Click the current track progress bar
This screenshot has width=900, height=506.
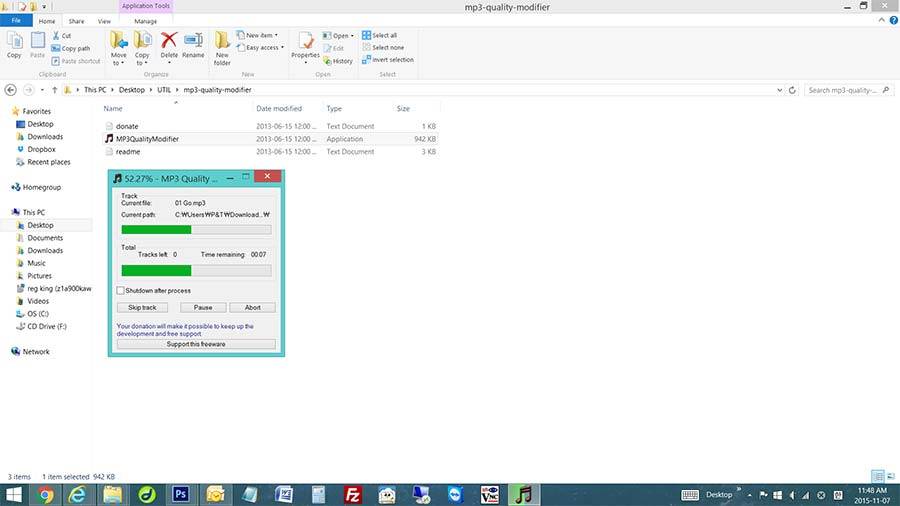click(196, 229)
